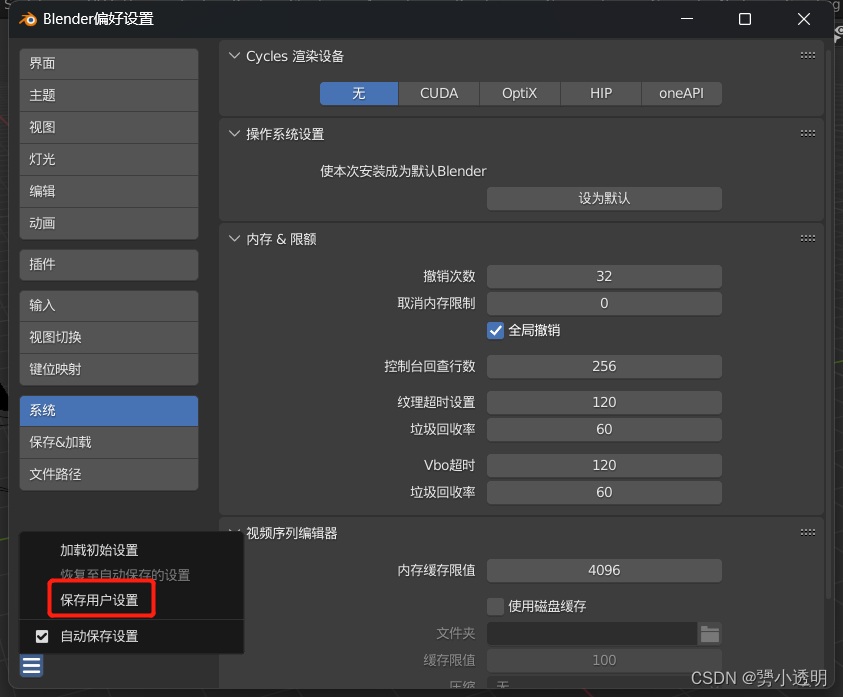Screen dimensions: 843x697
Task: Click the 文件夹 path input field
Action: coord(592,634)
